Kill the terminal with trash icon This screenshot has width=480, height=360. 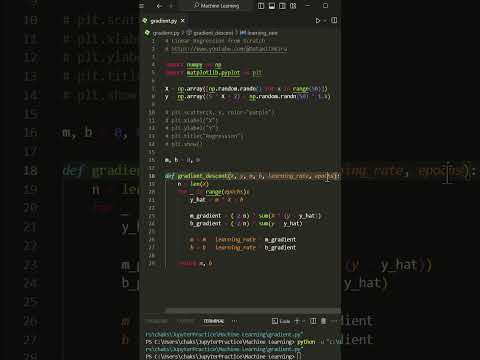[x=323, y=321]
